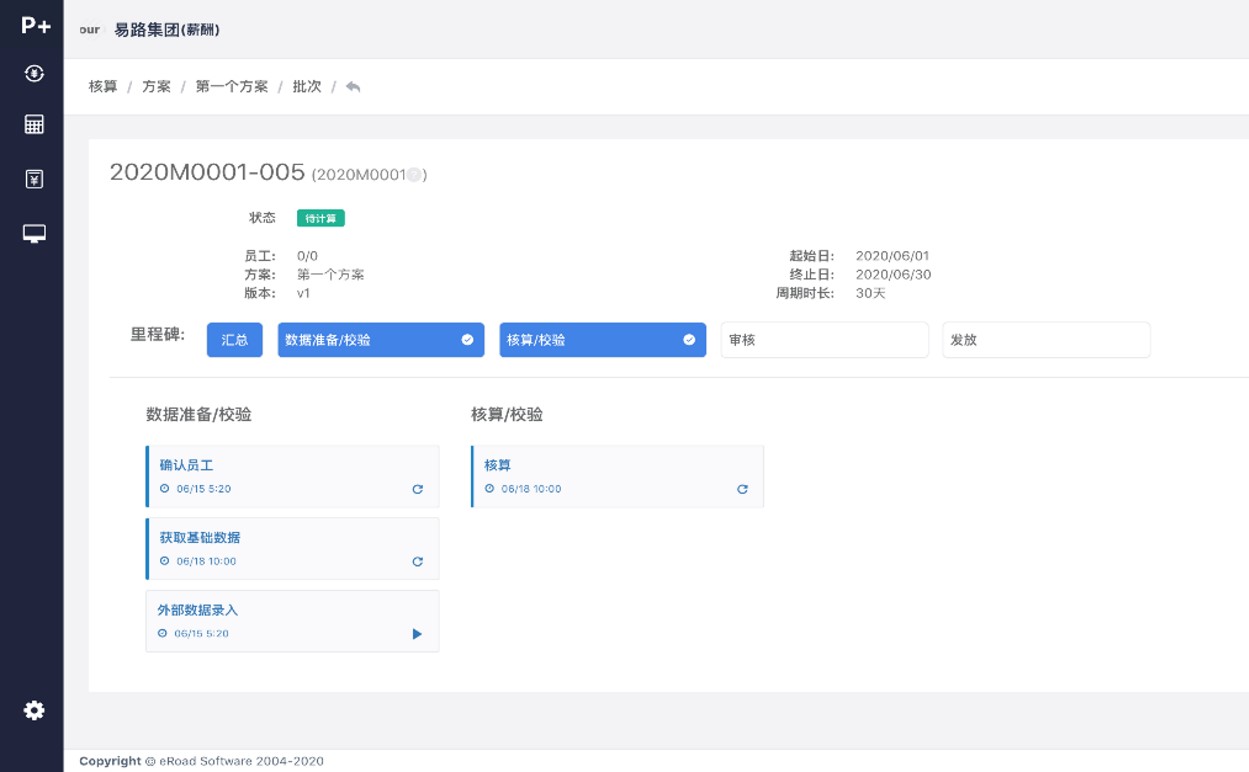This screenshot has width=1249, height=772.
Task: Open the payroll currency icon in sidebar
Action: (x=34, y=73)
